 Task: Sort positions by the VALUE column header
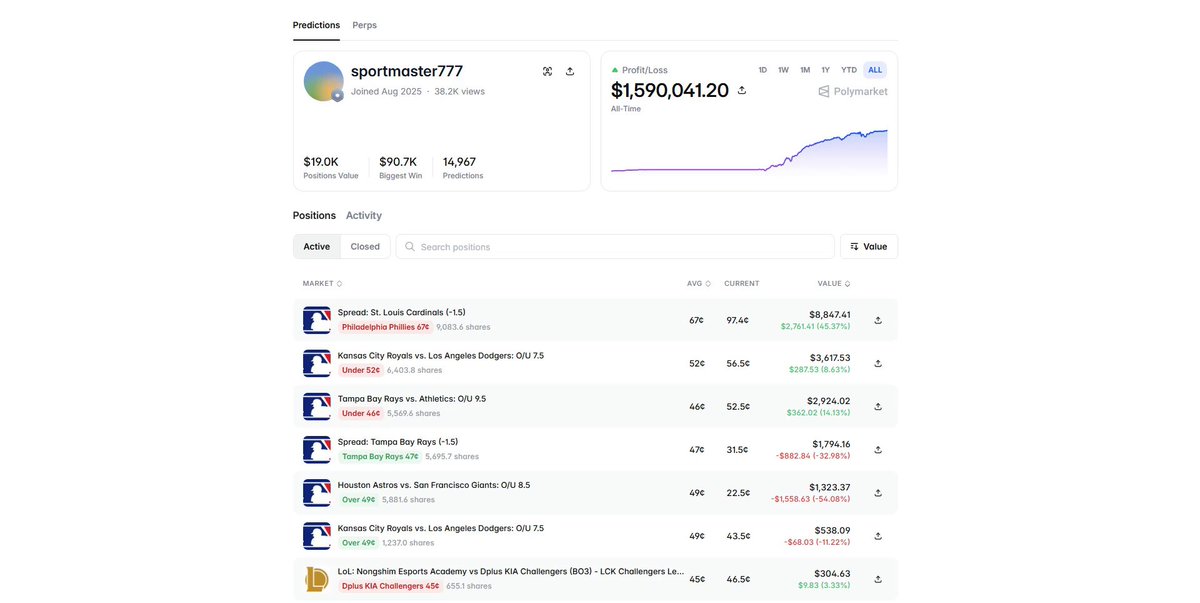point(834,283)
